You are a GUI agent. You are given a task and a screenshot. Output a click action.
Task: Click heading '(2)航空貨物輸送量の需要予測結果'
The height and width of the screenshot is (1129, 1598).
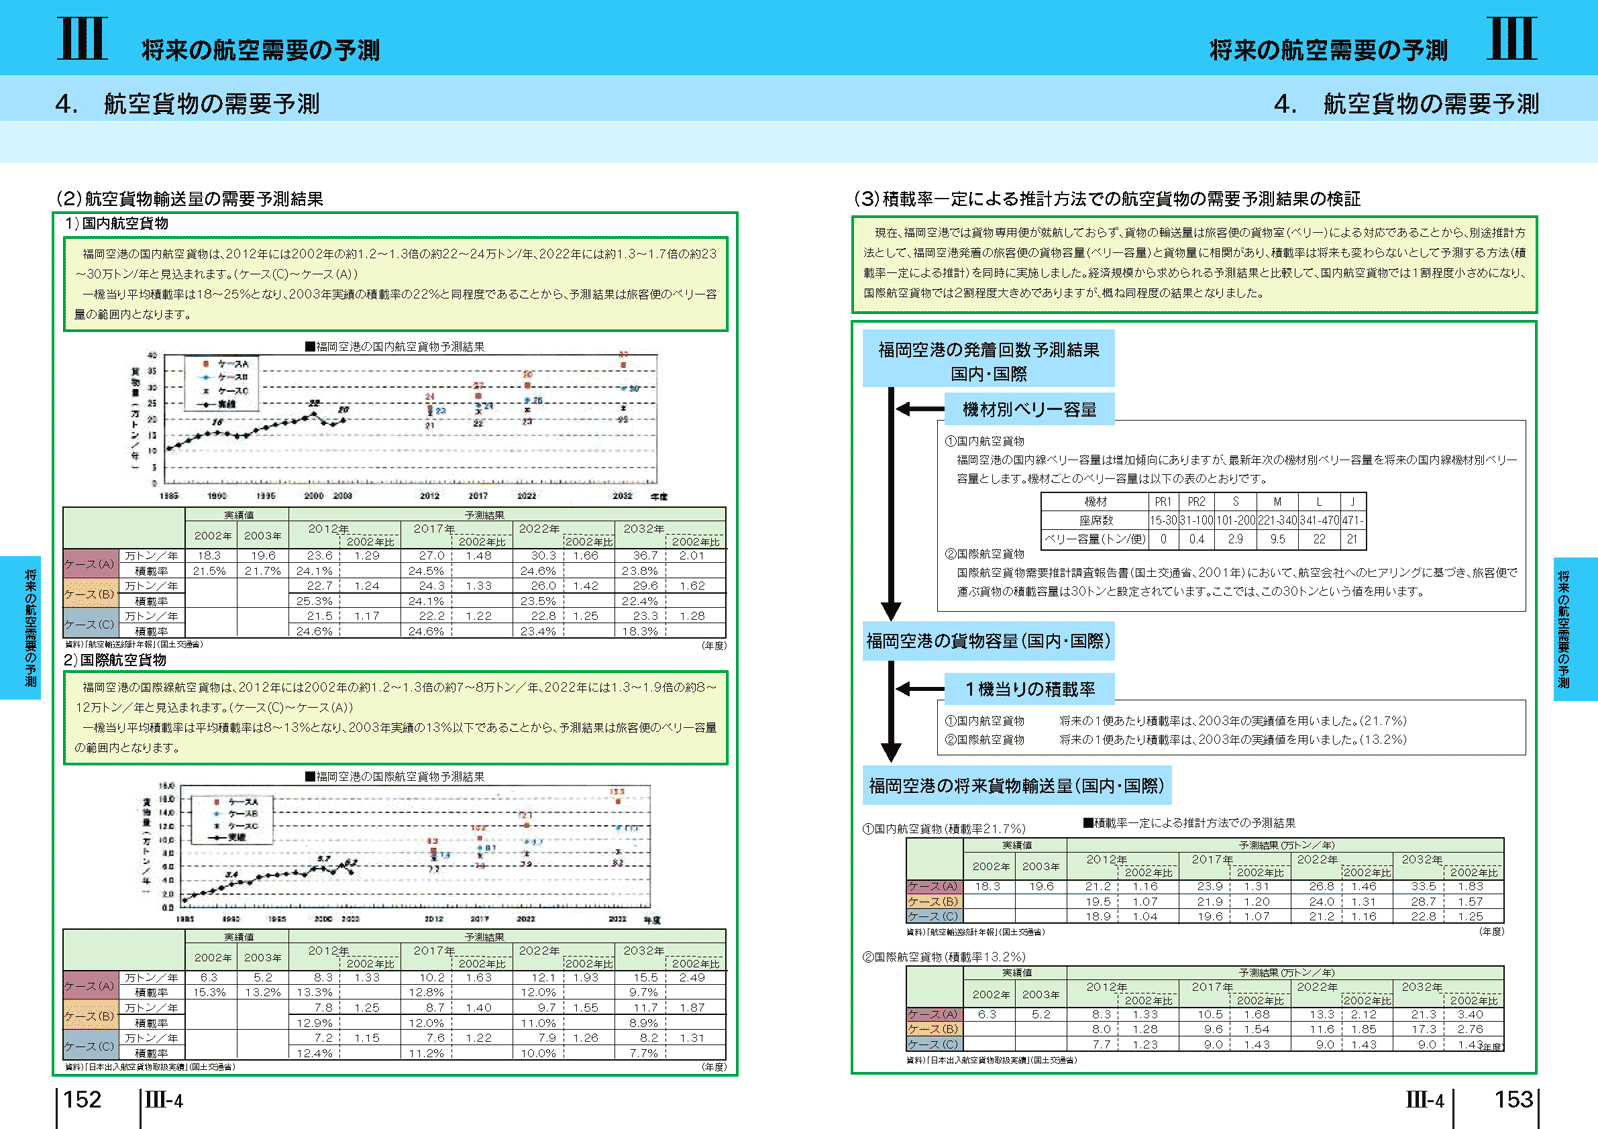[189, 199]
